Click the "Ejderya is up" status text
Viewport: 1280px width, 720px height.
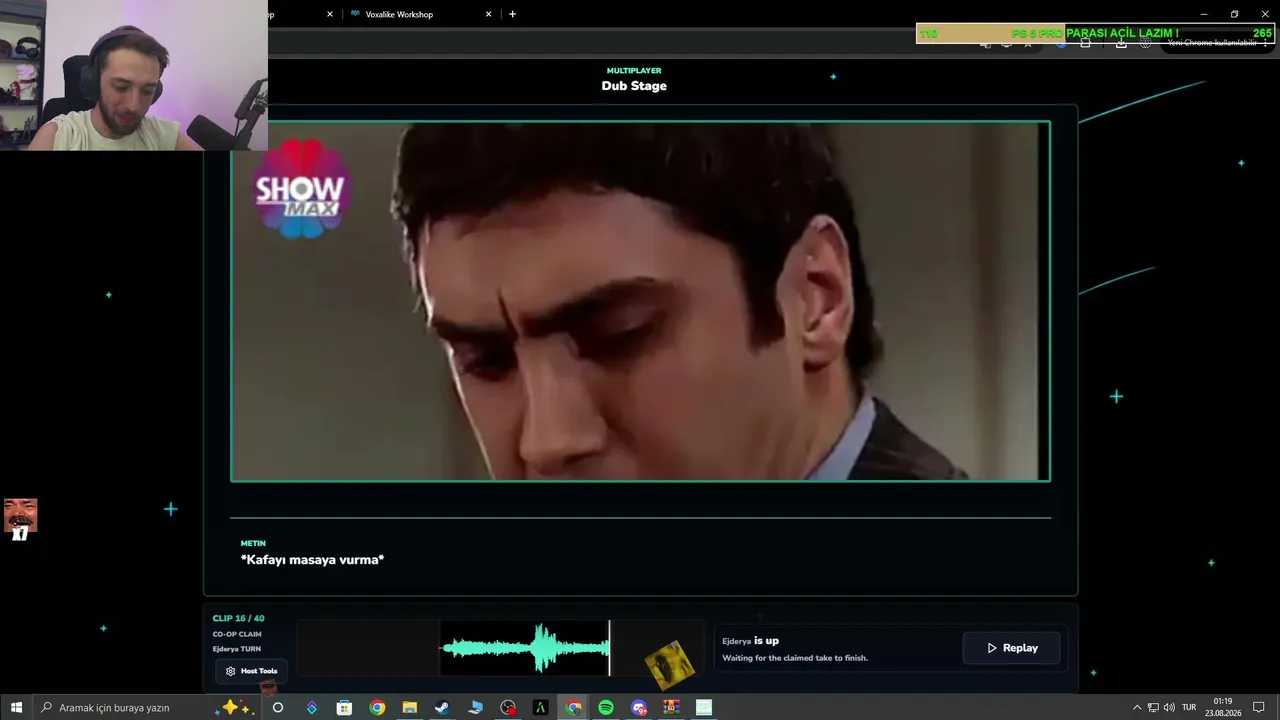(750, 641)
